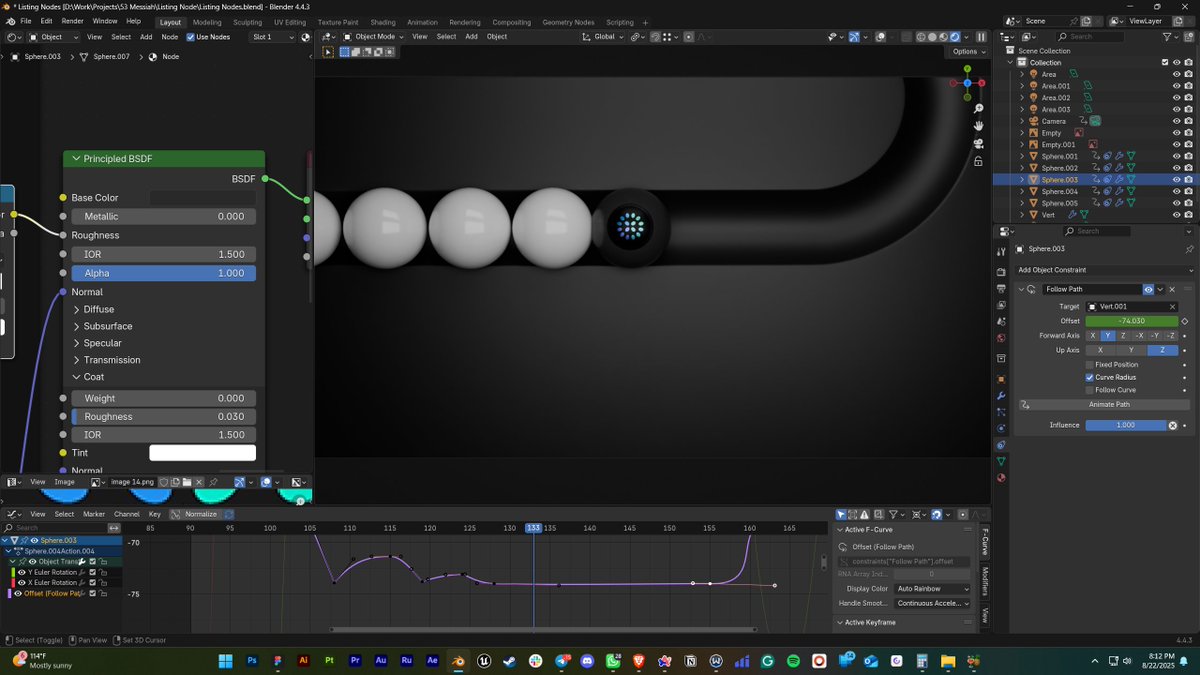This screenshot has width=1200, height=675.
Task: Collapse the Follow Path constraint panel
Action: [1021, 289]
